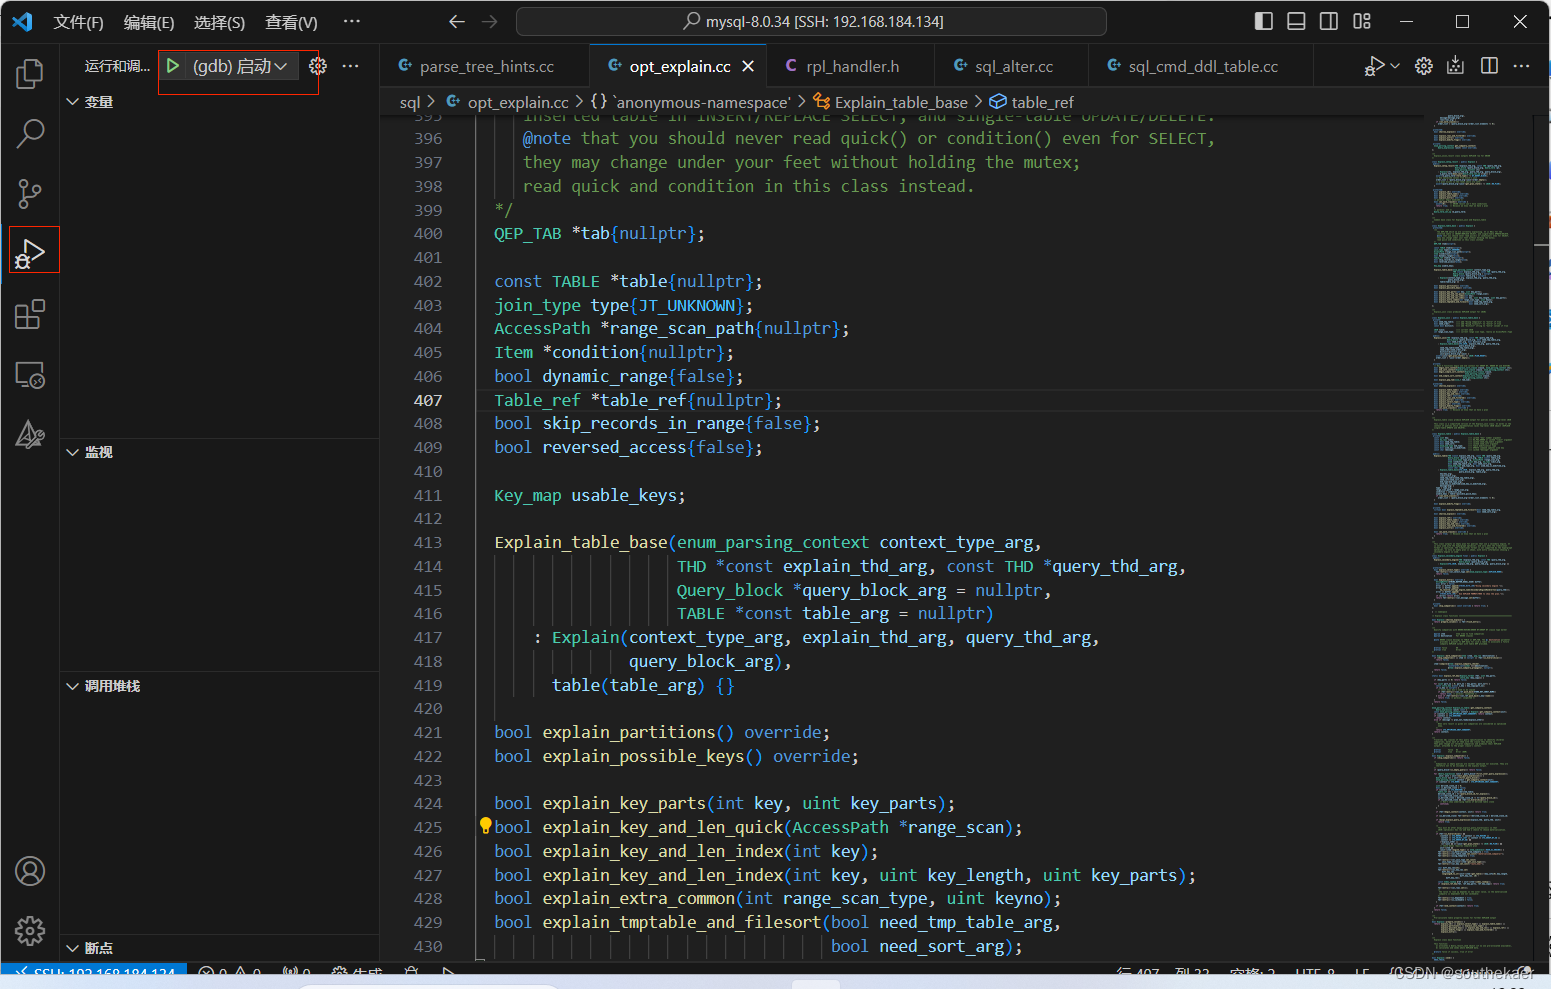Screen dimensions: 1551x989
Task: Close the opt_explain.cc editor tab
Action: pyautogui.click(x=747, y=65)
